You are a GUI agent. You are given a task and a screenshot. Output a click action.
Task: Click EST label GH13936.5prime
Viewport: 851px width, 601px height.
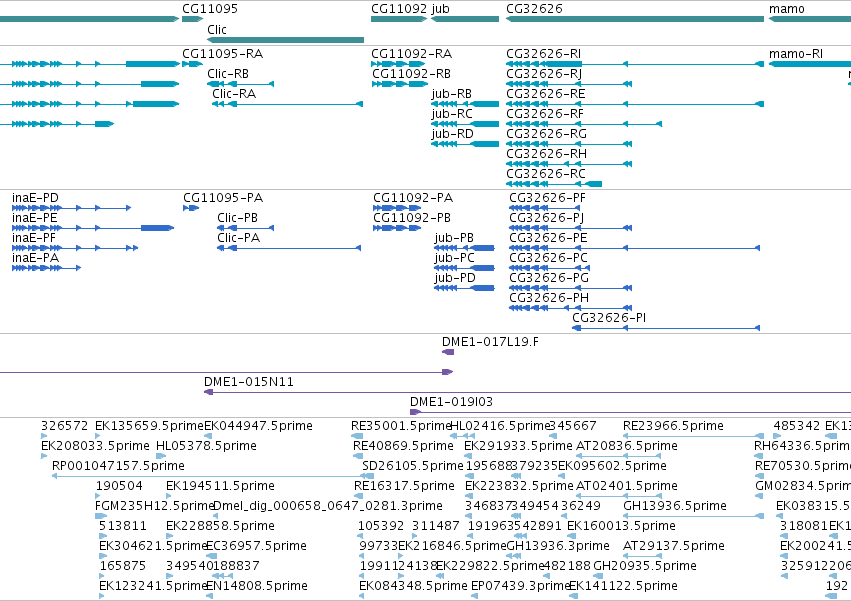click(x=675, y=507)
